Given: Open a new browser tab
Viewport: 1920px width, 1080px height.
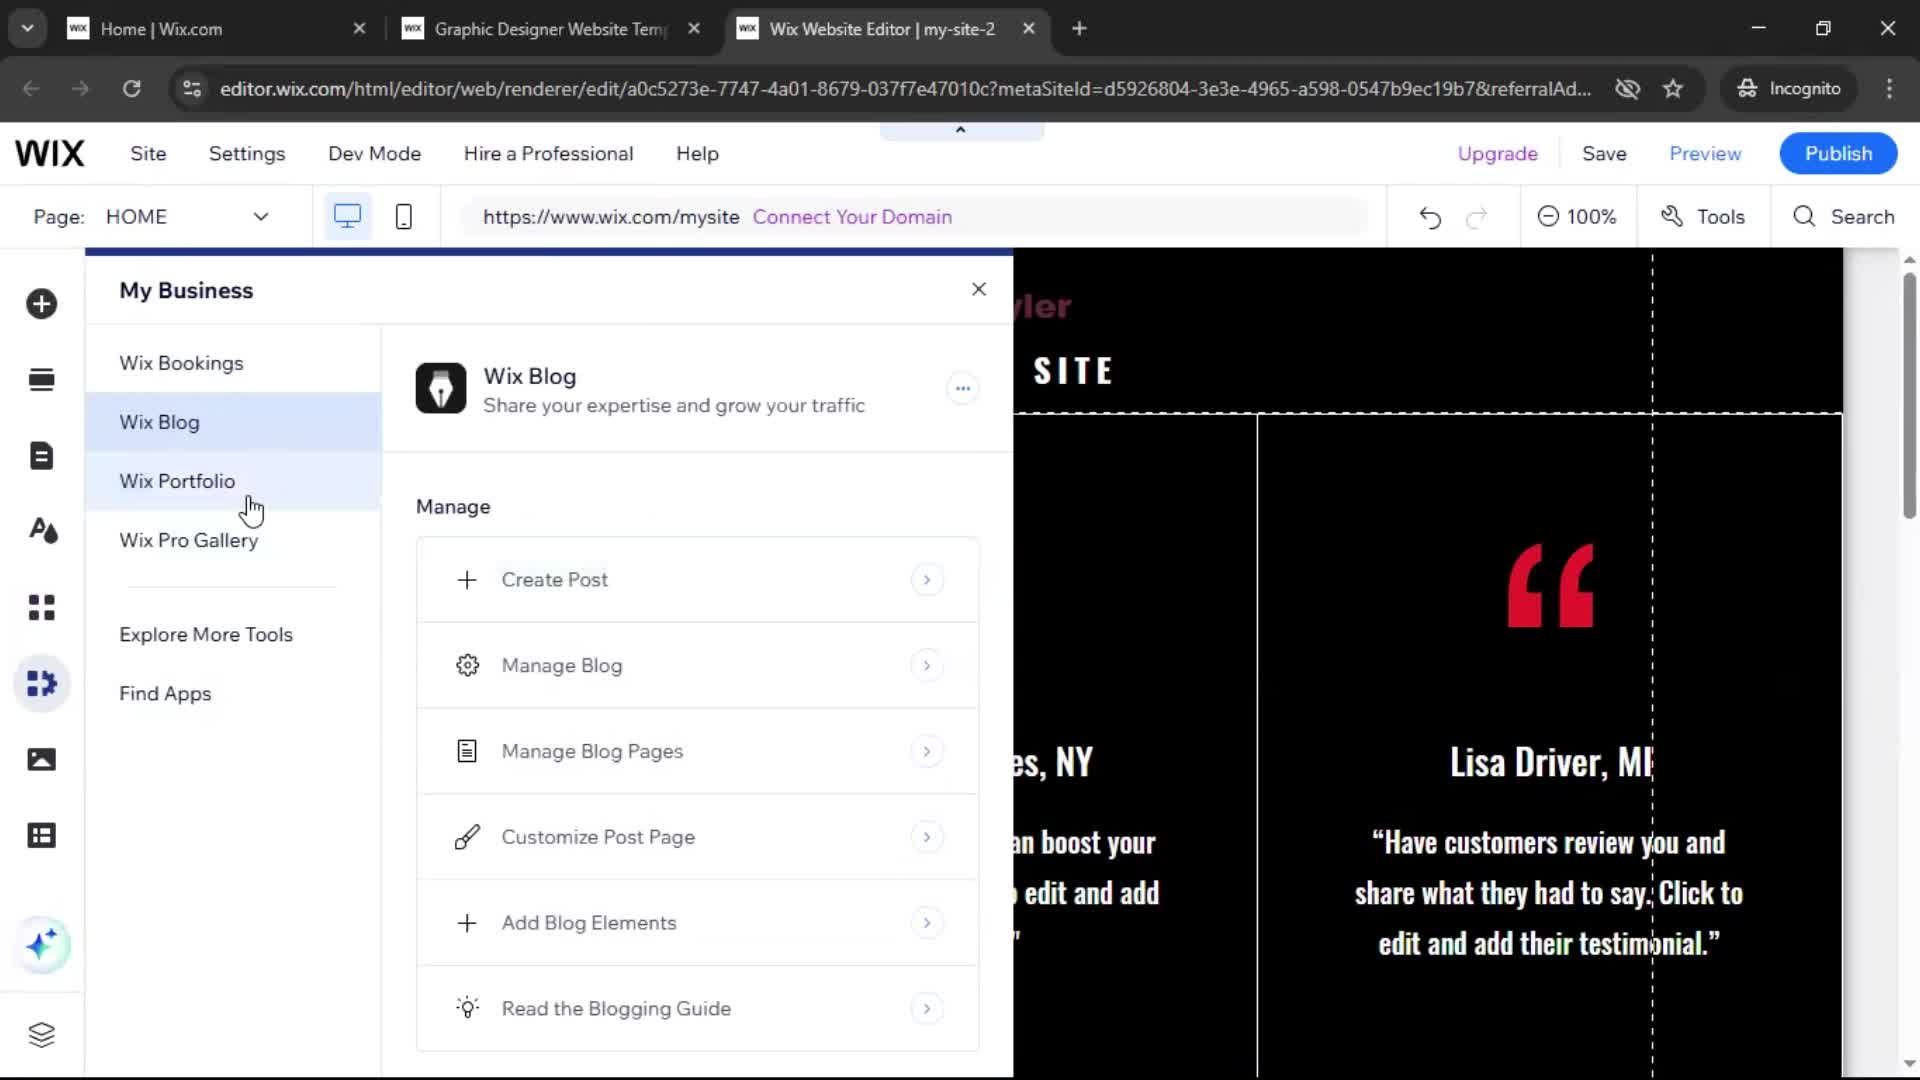Looking at the screenshot, I should tap(1079, 29).
